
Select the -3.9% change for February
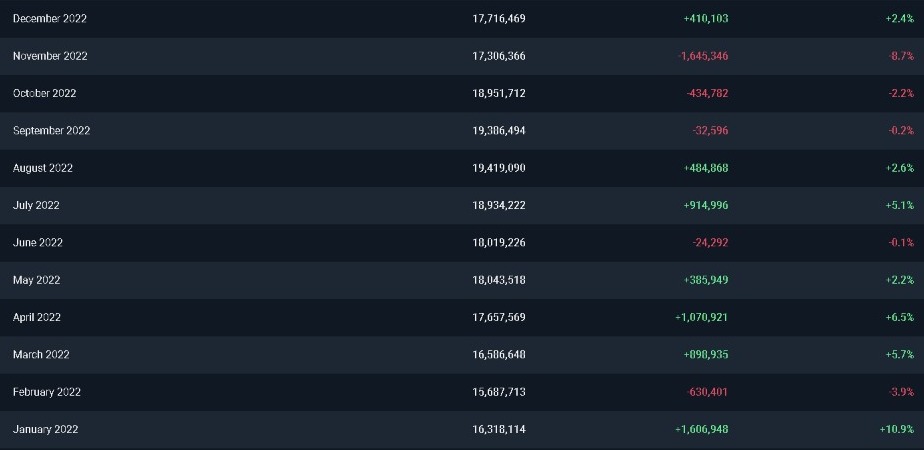(901, 392)
